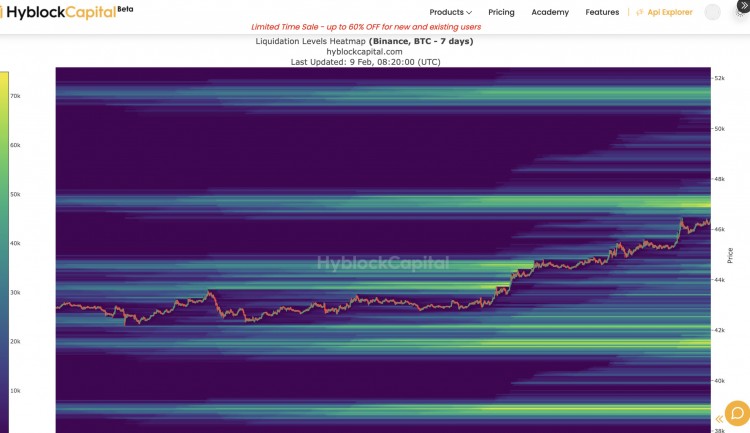Open the Features menu item
The image size is (750, 433).
[x=602, y=12]
